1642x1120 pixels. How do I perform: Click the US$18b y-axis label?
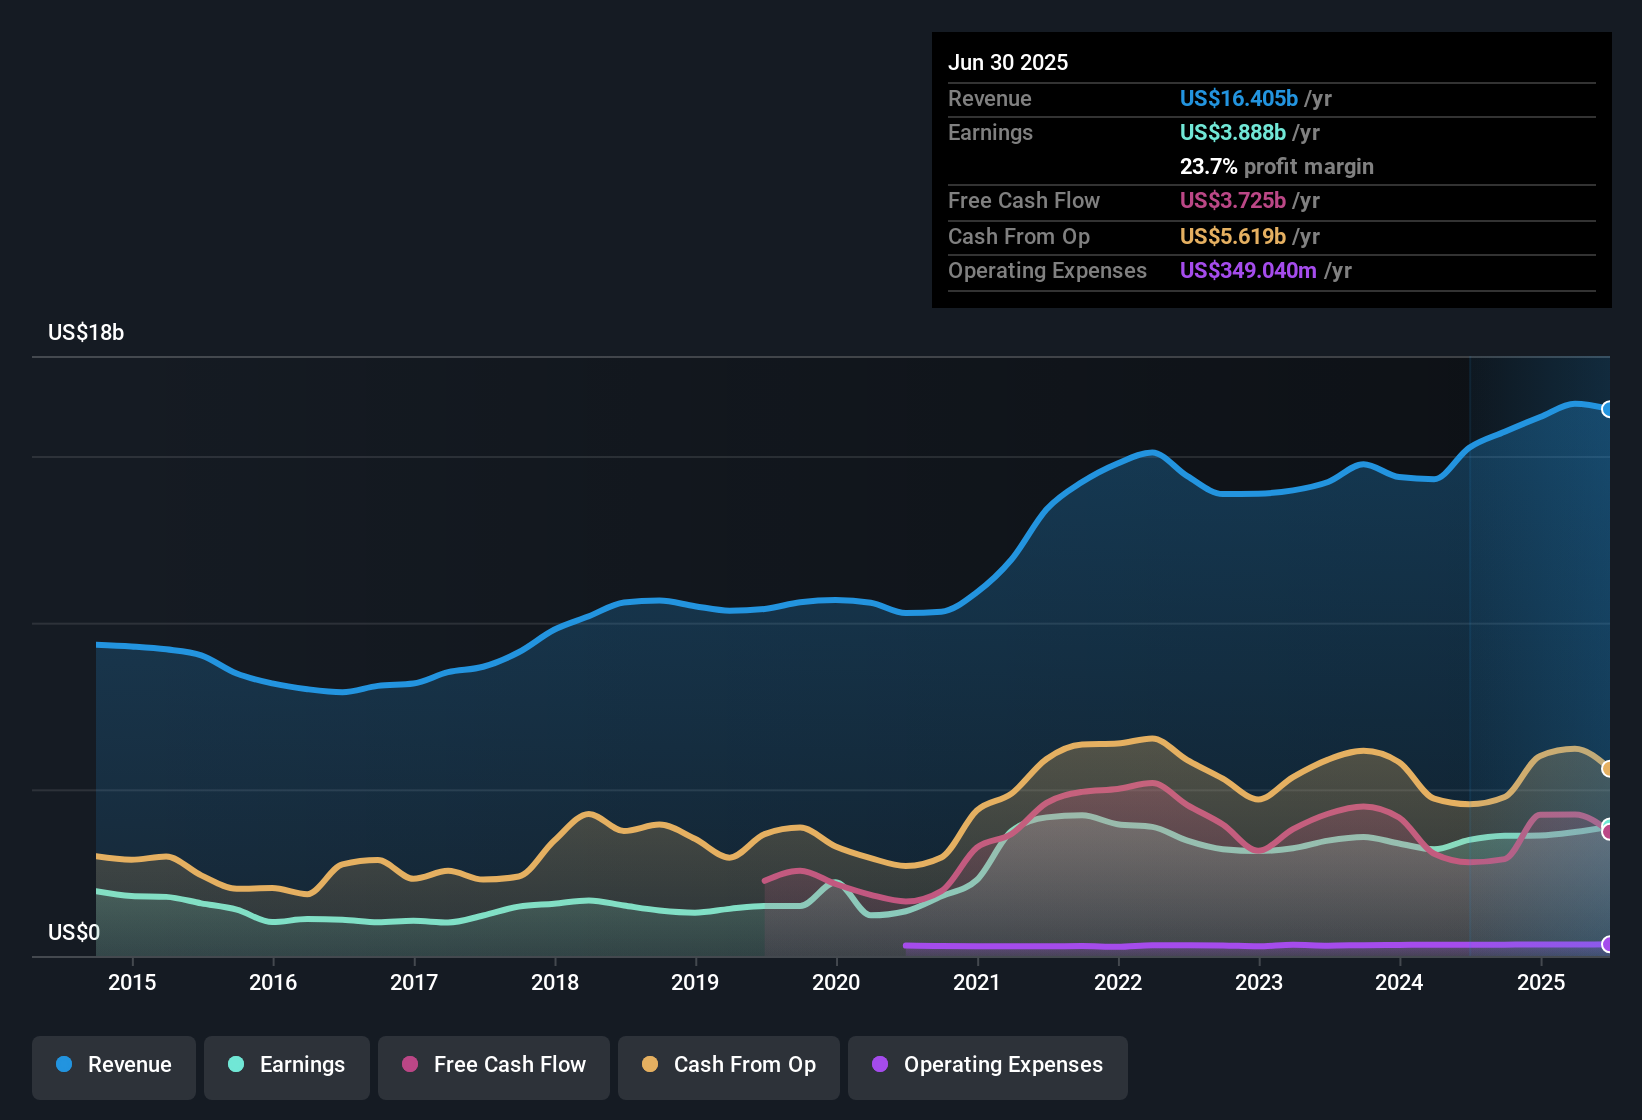[86, 332]
